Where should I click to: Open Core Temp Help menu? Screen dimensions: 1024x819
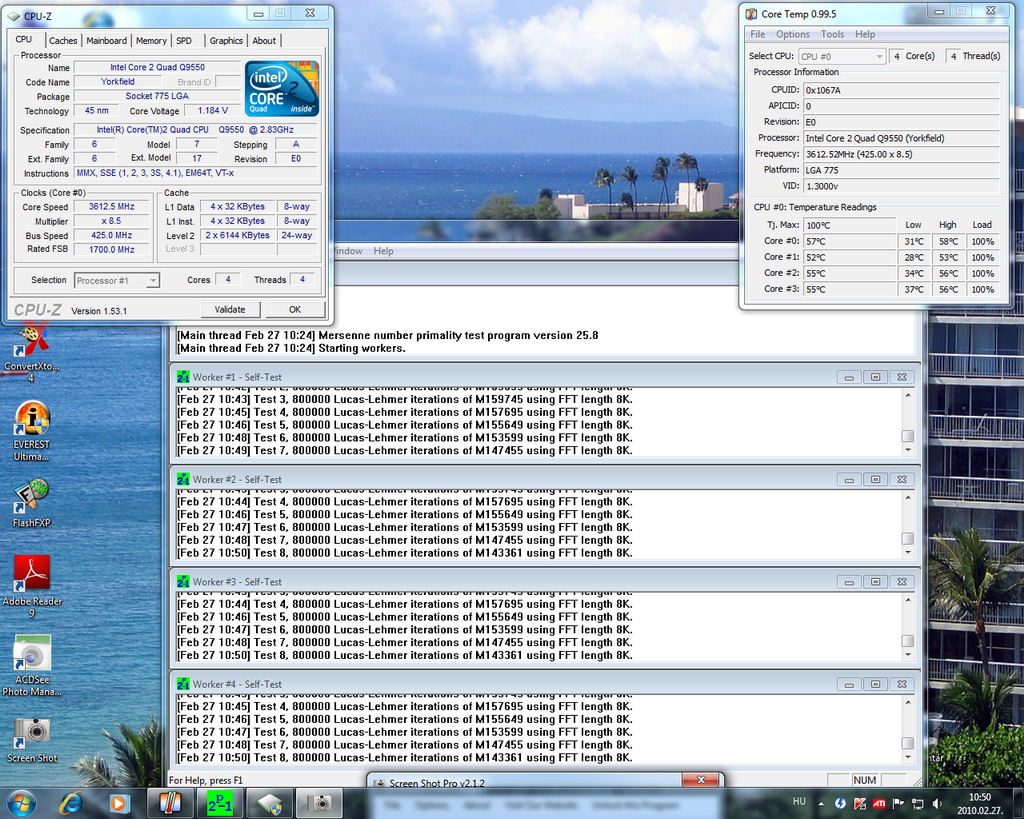[x=865, y=34]
